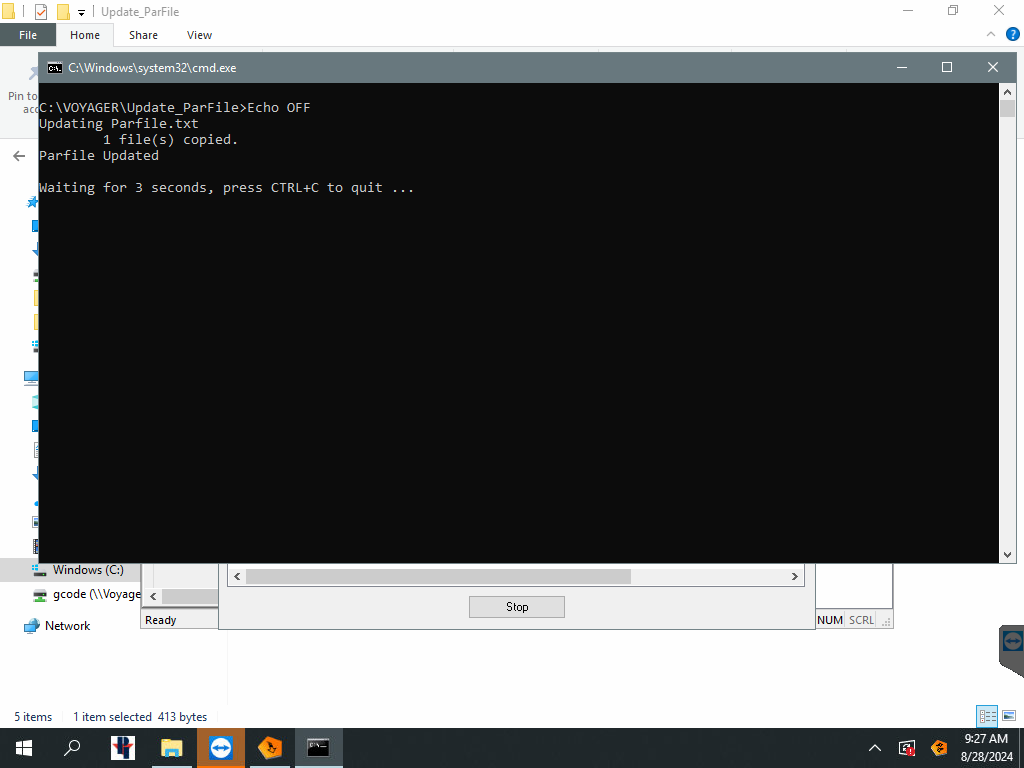Click the clock showing 9:27 AM
This screenshot has width=1024, height=768.
pos(985,739)
